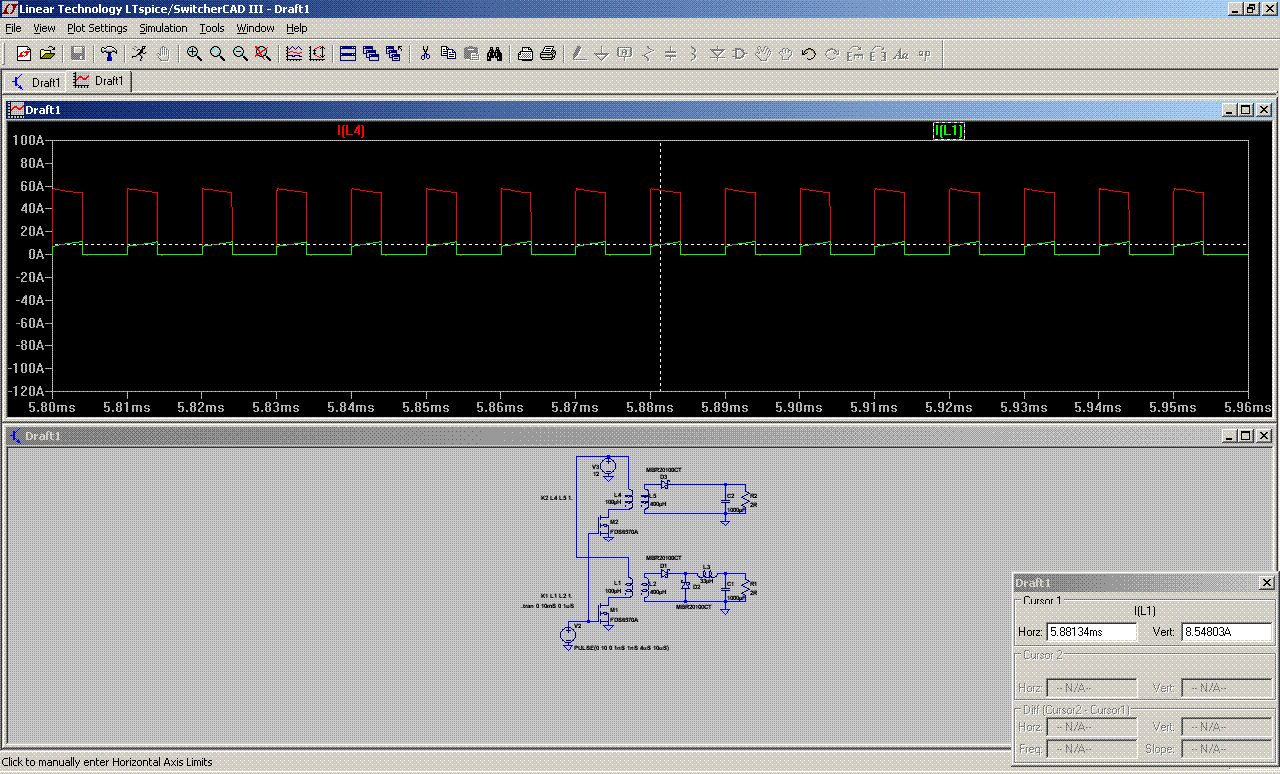Close the Draft1 cursor readout dialog

[1266, 583]
